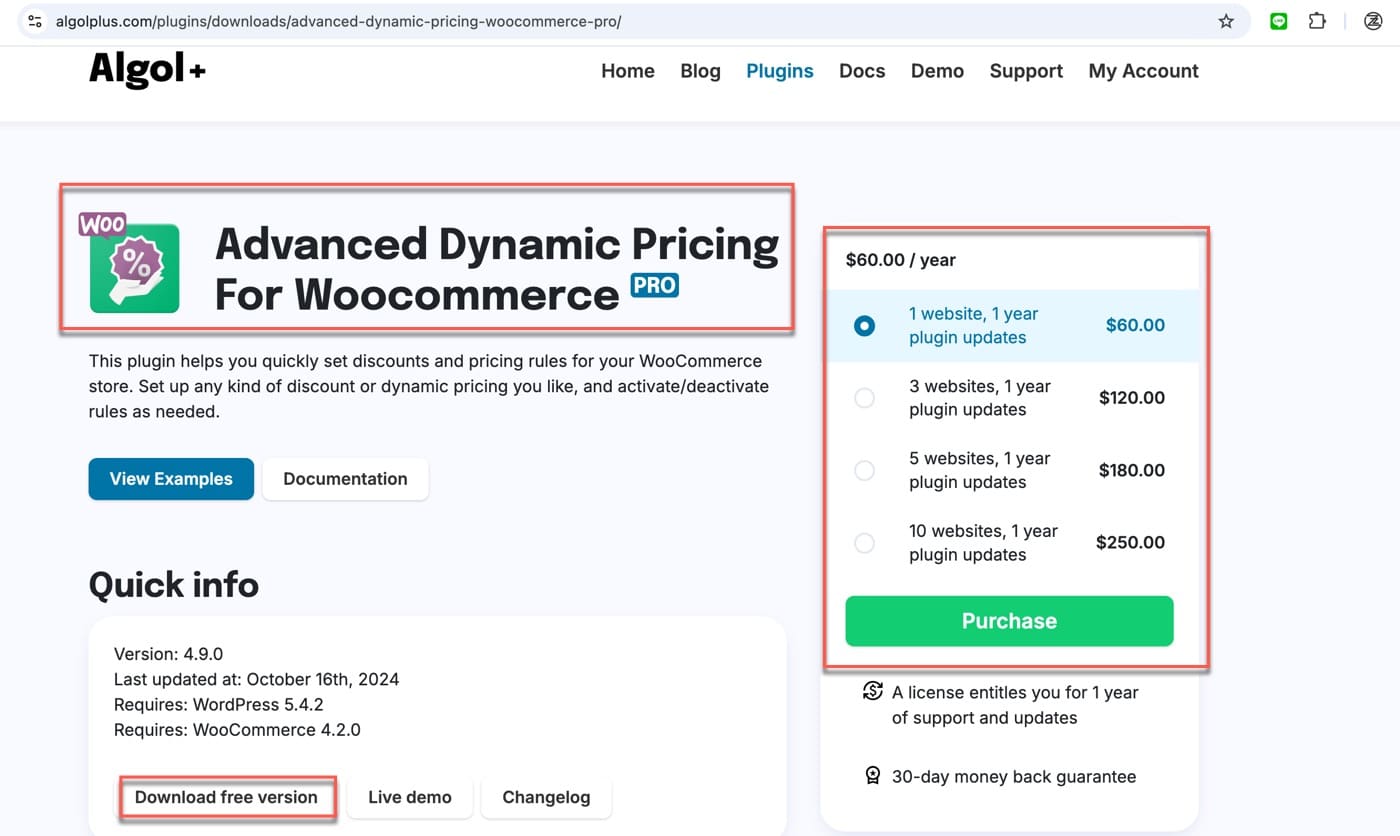This screenshot has width=1400, height=836.
Task: Click the circular Z extension icon
Action: (1373, 21)
